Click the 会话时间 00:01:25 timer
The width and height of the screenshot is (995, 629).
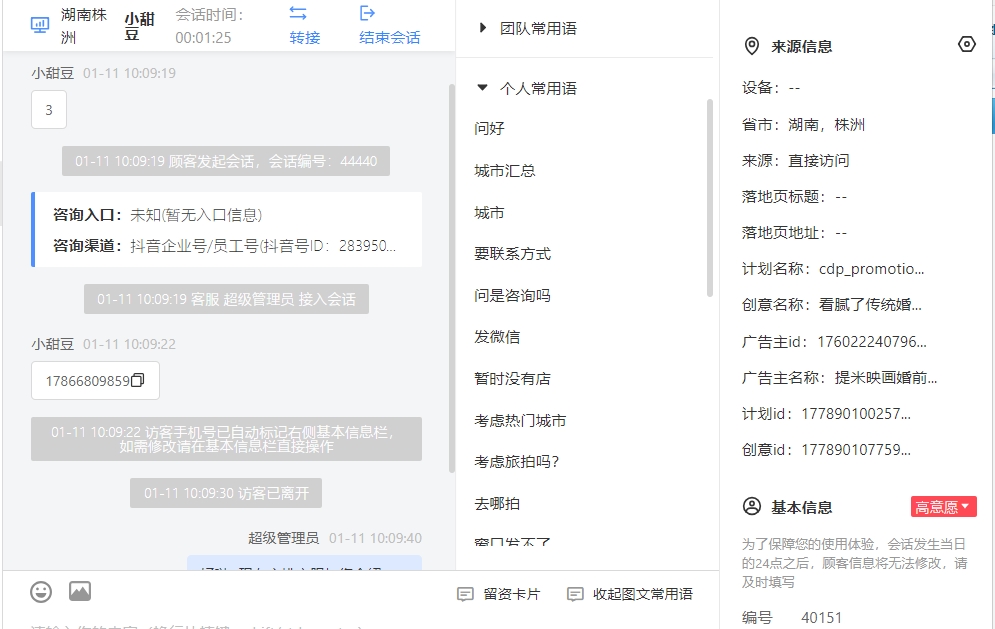point(209,26)
